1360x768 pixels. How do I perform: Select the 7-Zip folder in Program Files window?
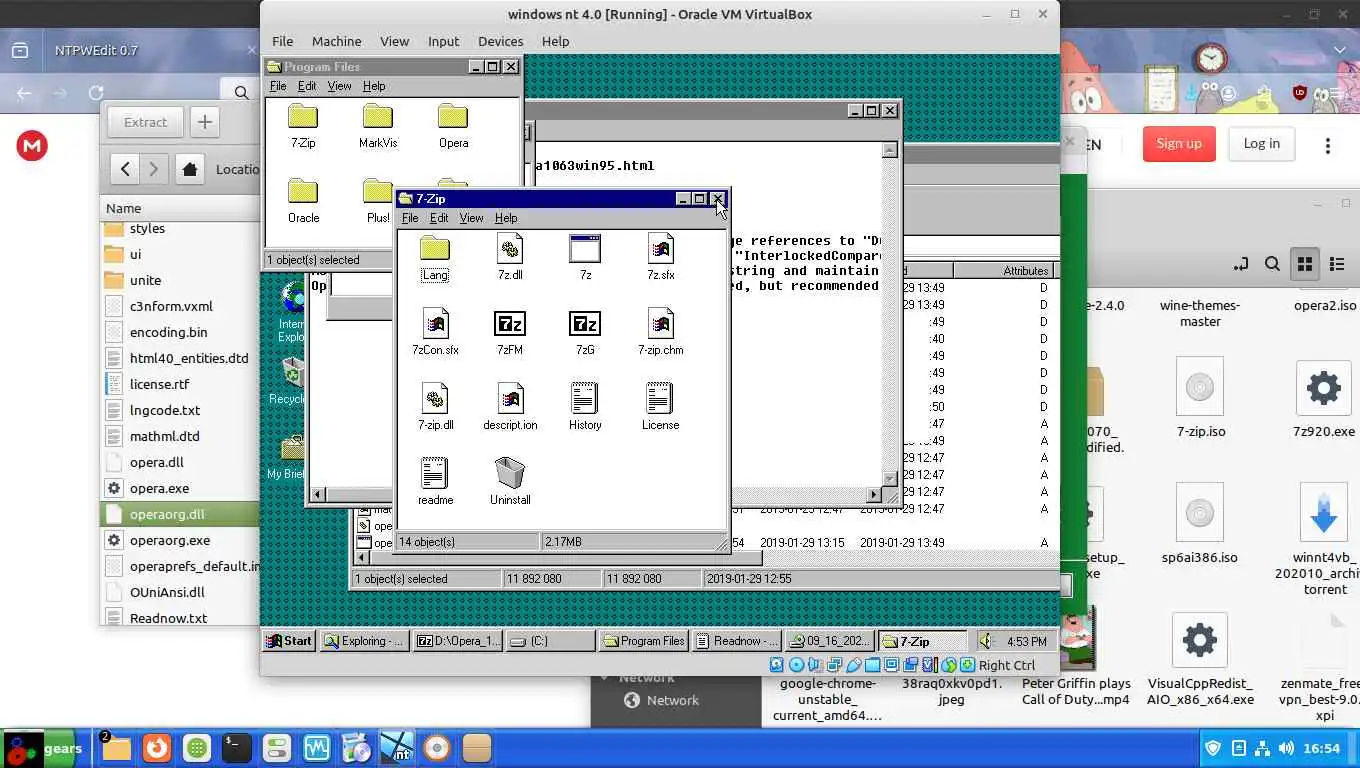coord(303,117)
